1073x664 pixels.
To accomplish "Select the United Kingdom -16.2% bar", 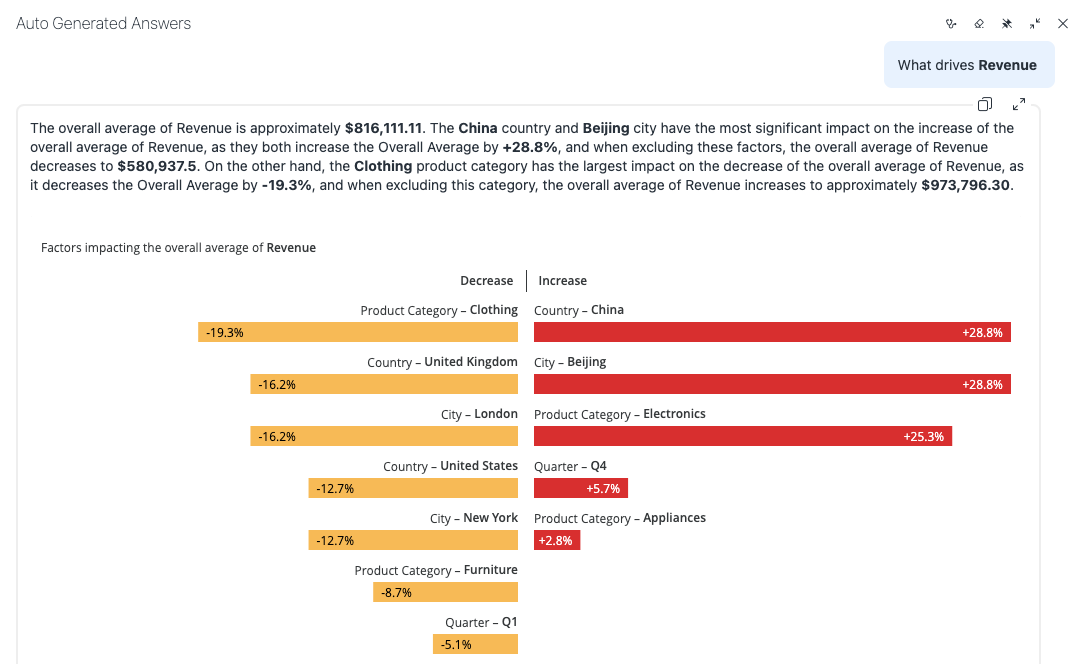I will pos(384,384).
